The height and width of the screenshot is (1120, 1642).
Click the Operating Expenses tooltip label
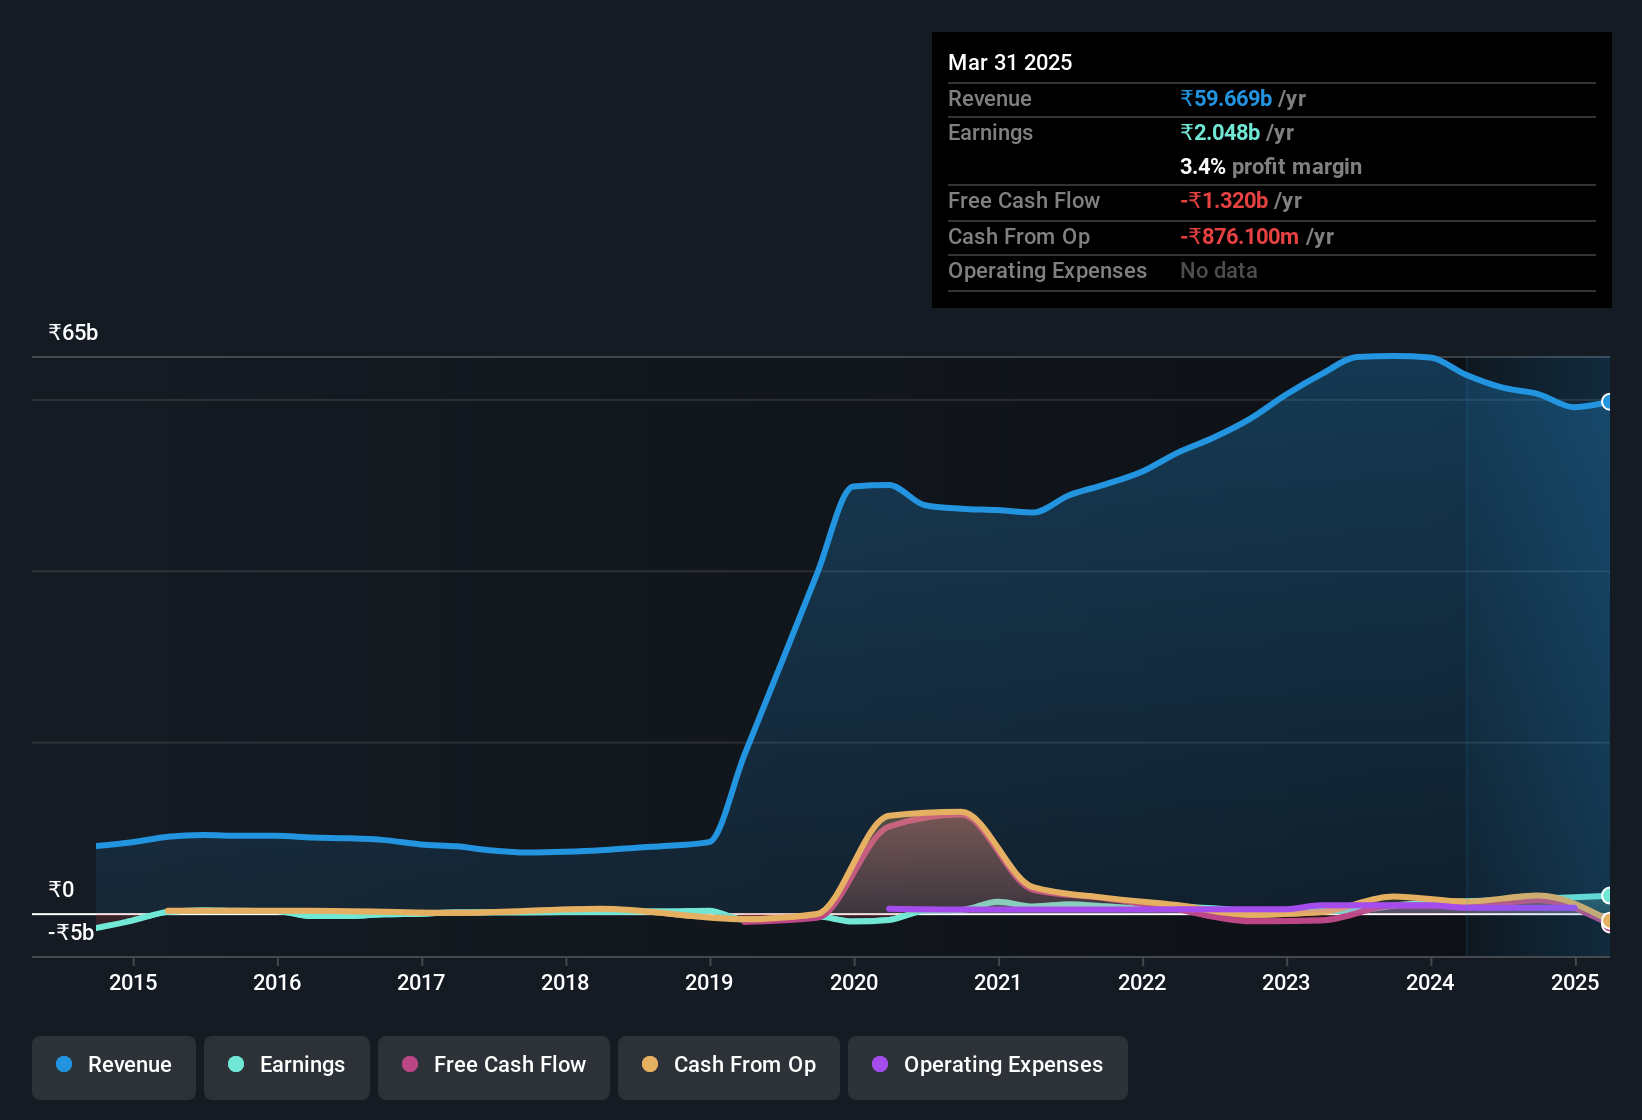[1047, 270]
